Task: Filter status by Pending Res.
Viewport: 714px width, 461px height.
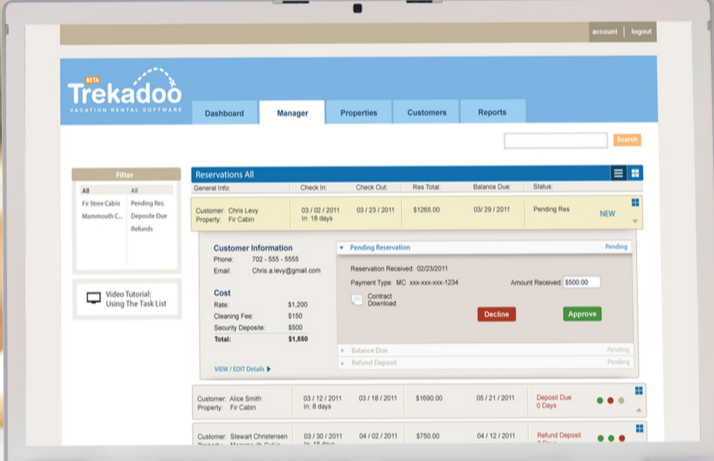Action: [148, 203]
